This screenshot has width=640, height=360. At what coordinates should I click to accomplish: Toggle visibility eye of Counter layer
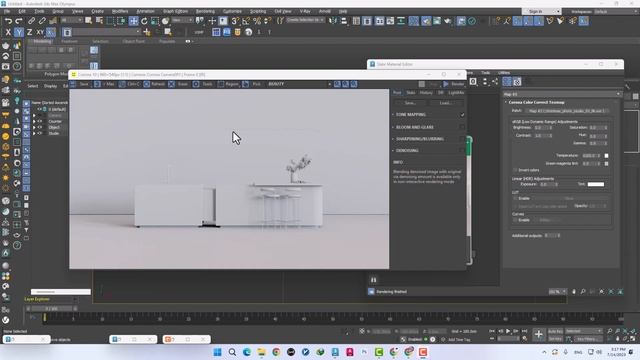tap(40, 121)
